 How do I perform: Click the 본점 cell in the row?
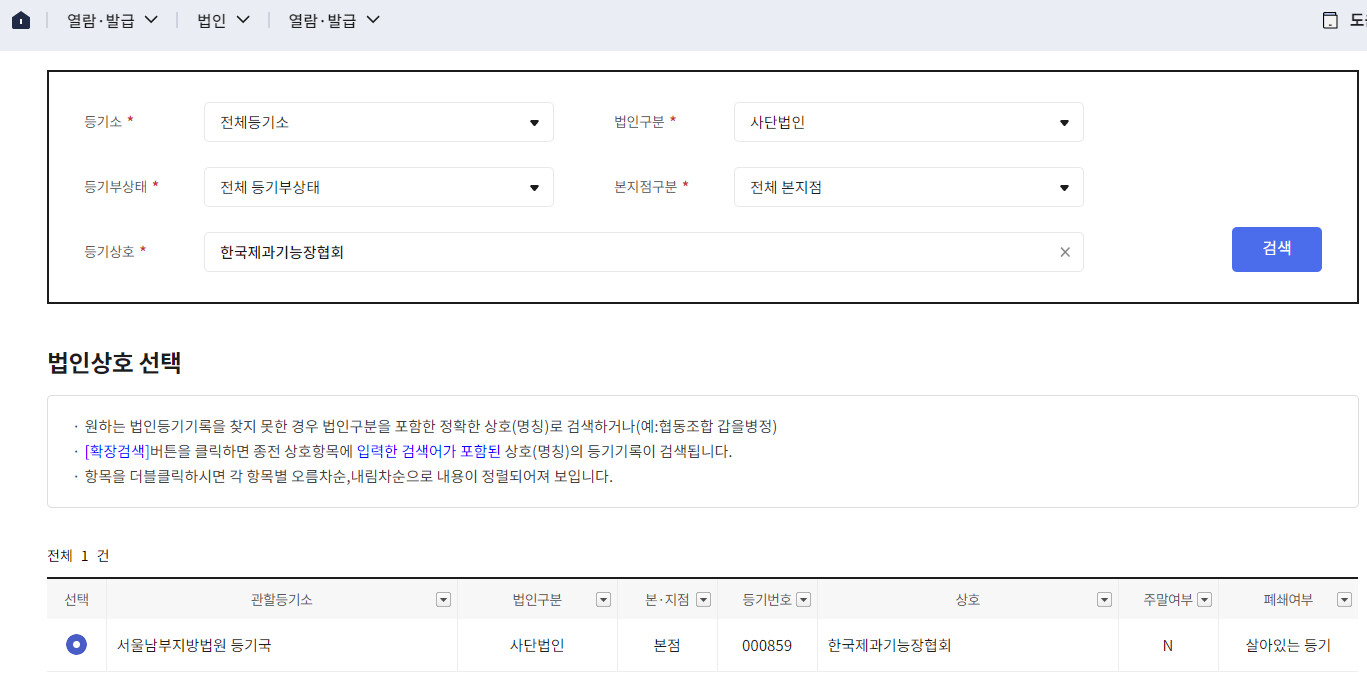[x=667, y=646]
